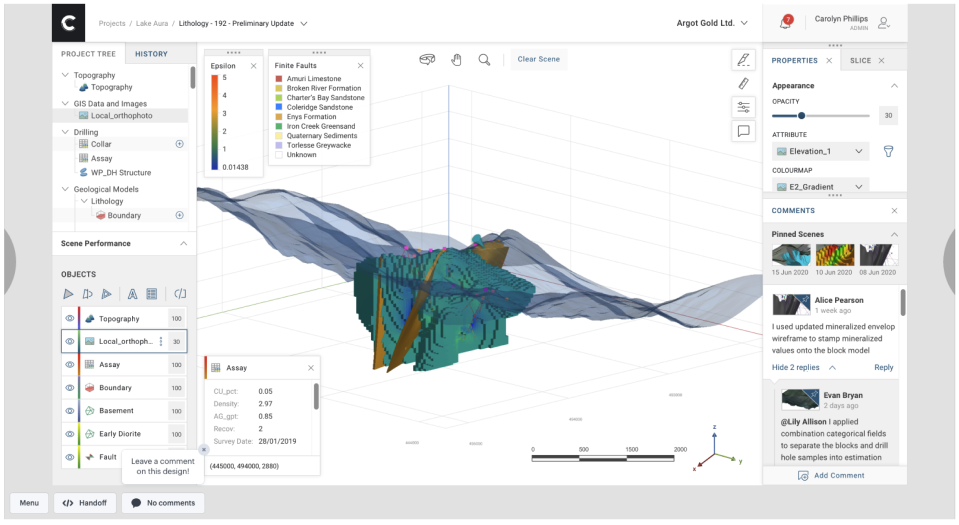Hide the Basement object using its eye icon

pyautogui.click(x=70, y=411)
